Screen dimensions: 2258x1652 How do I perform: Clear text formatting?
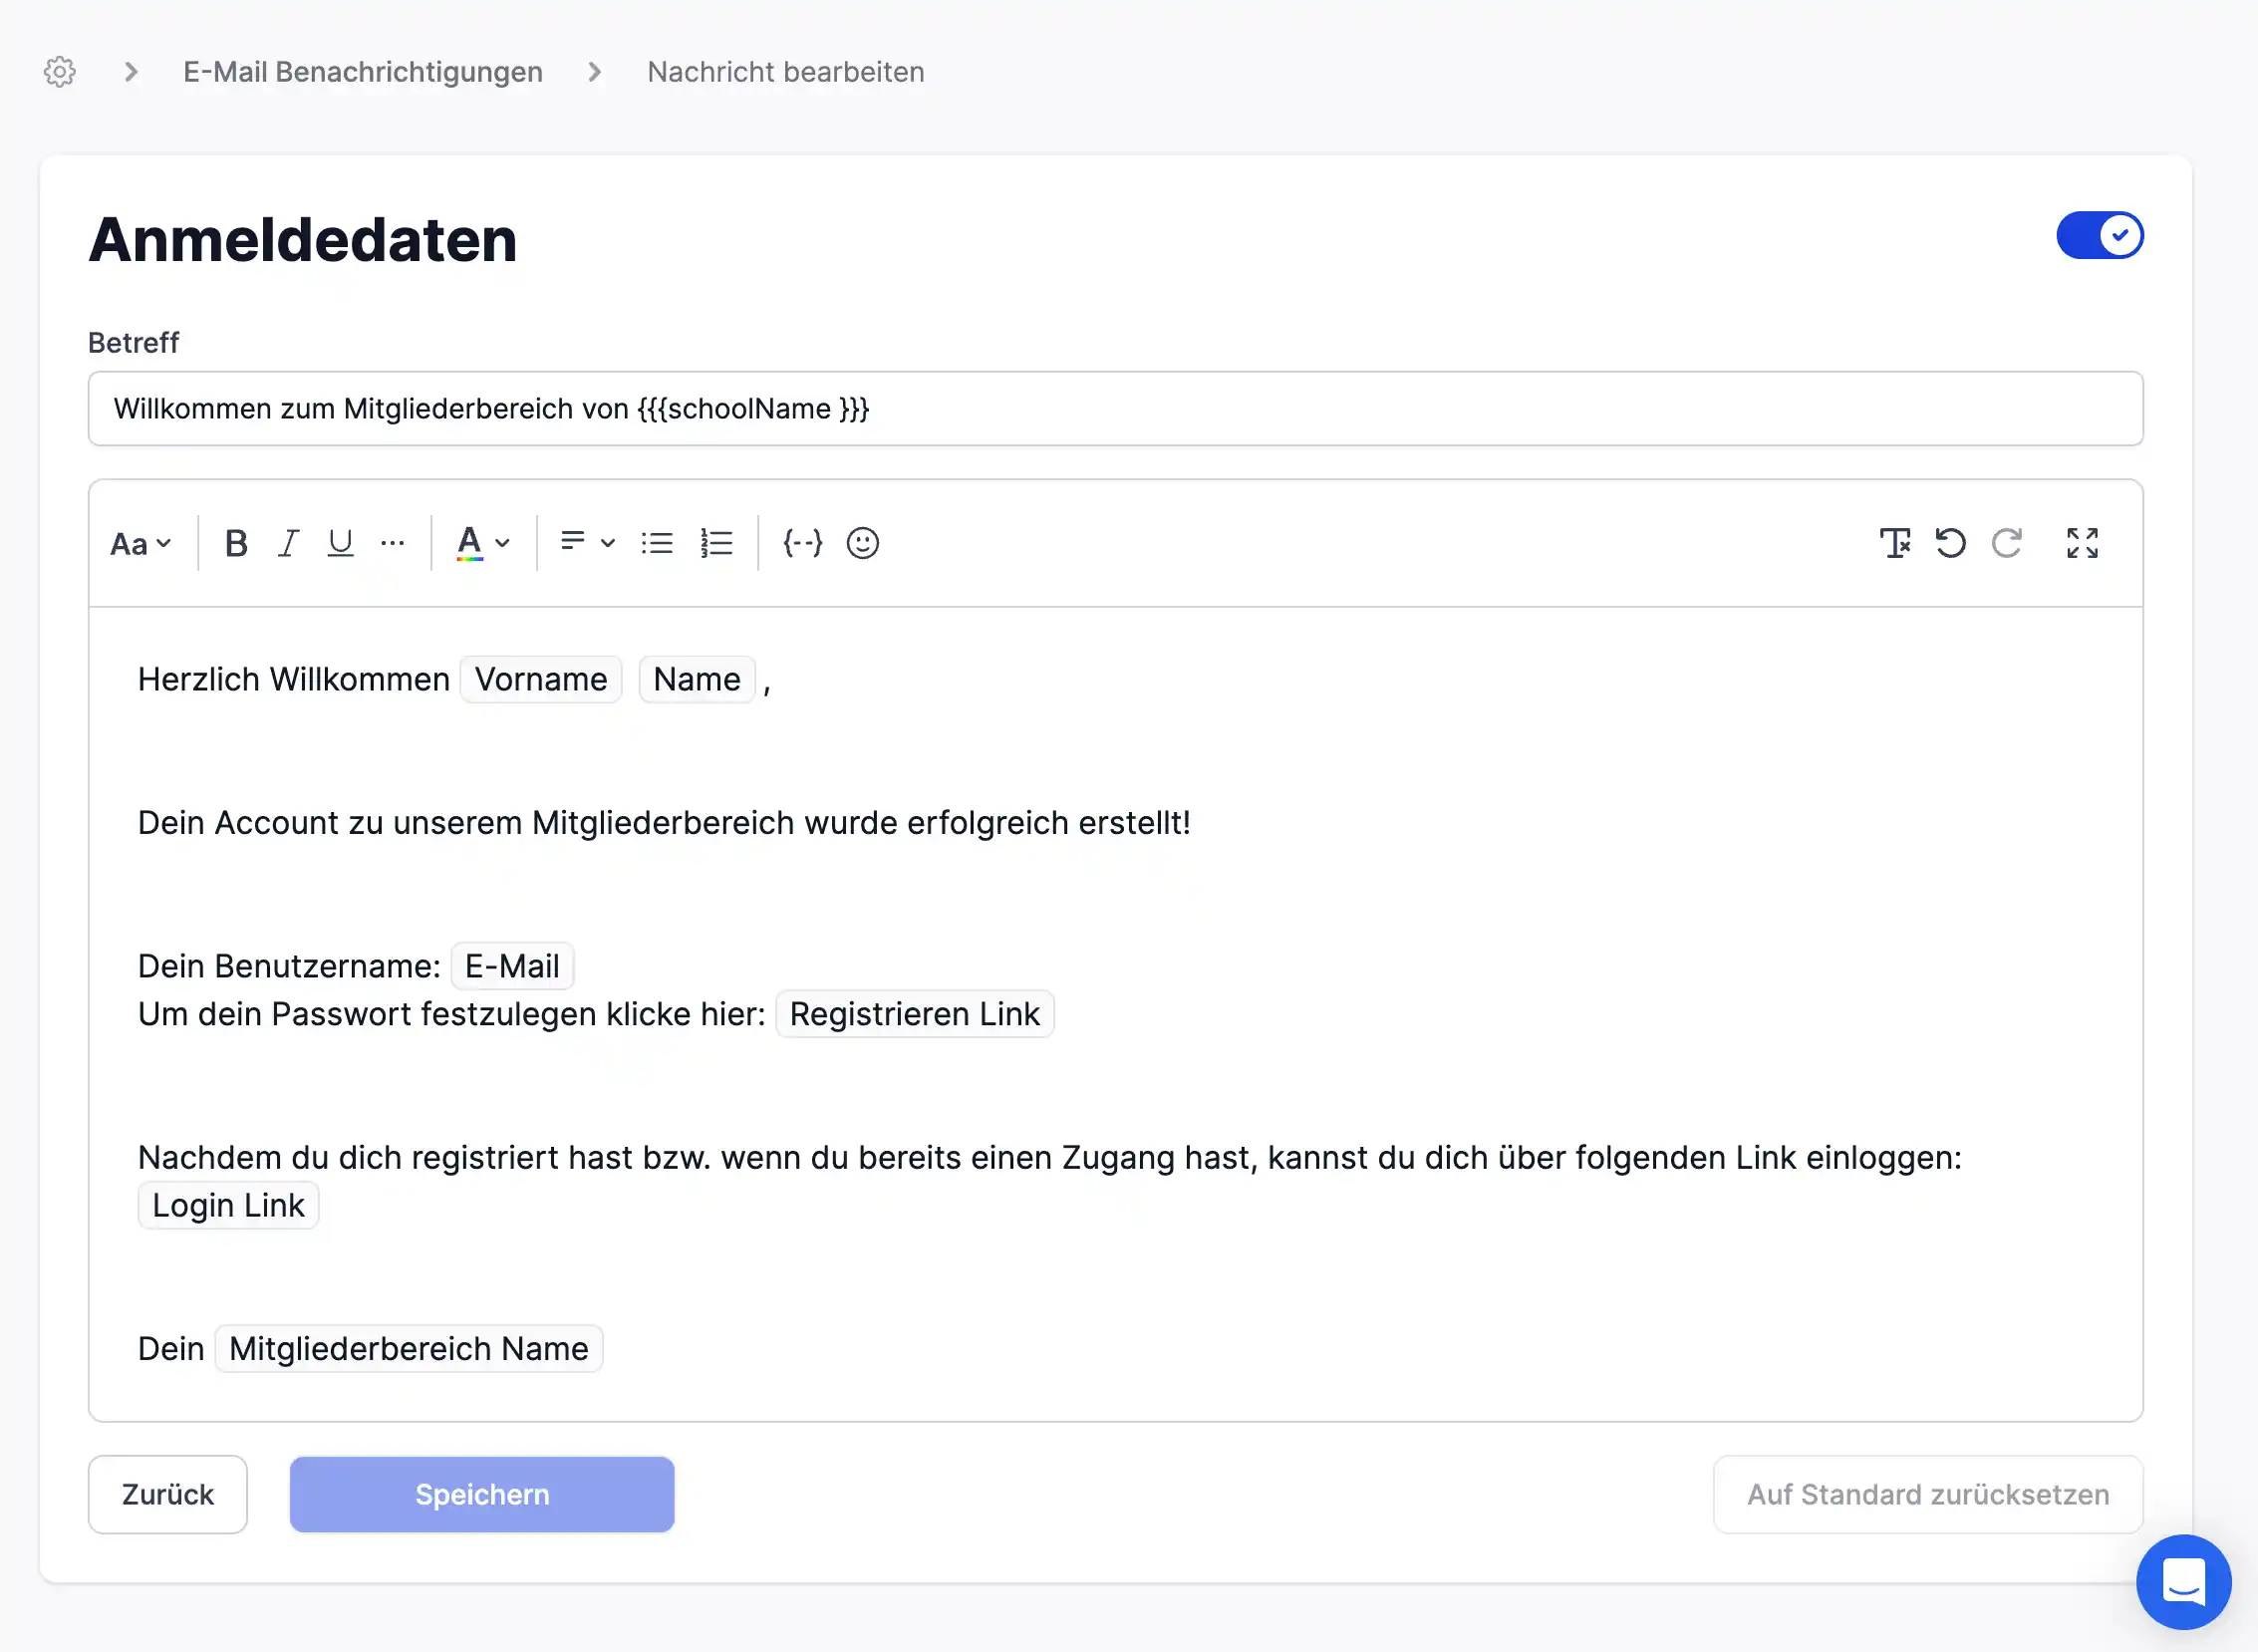click(x=1894, y=543)
